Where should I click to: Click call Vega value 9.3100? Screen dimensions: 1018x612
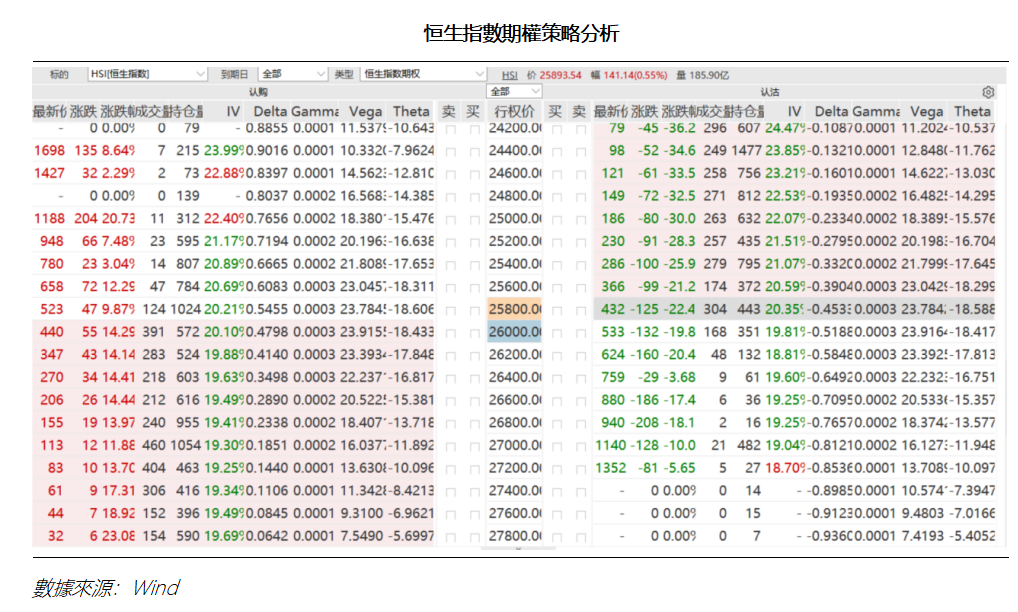coord(362,513)
